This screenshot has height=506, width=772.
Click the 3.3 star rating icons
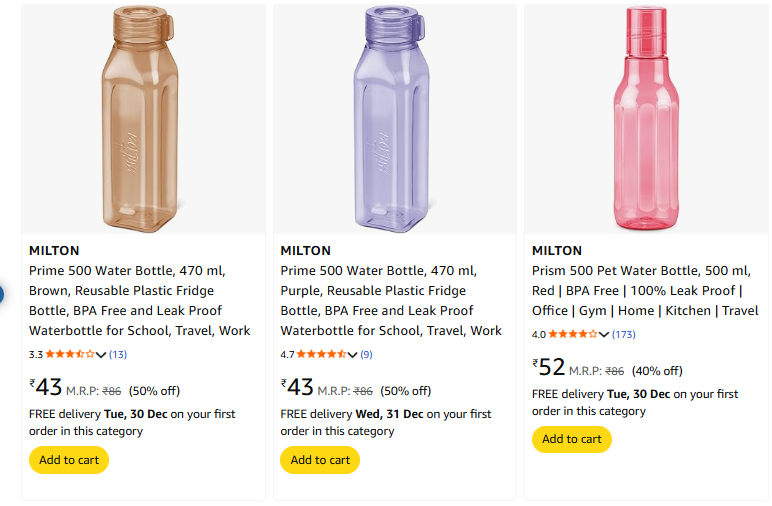70,354
